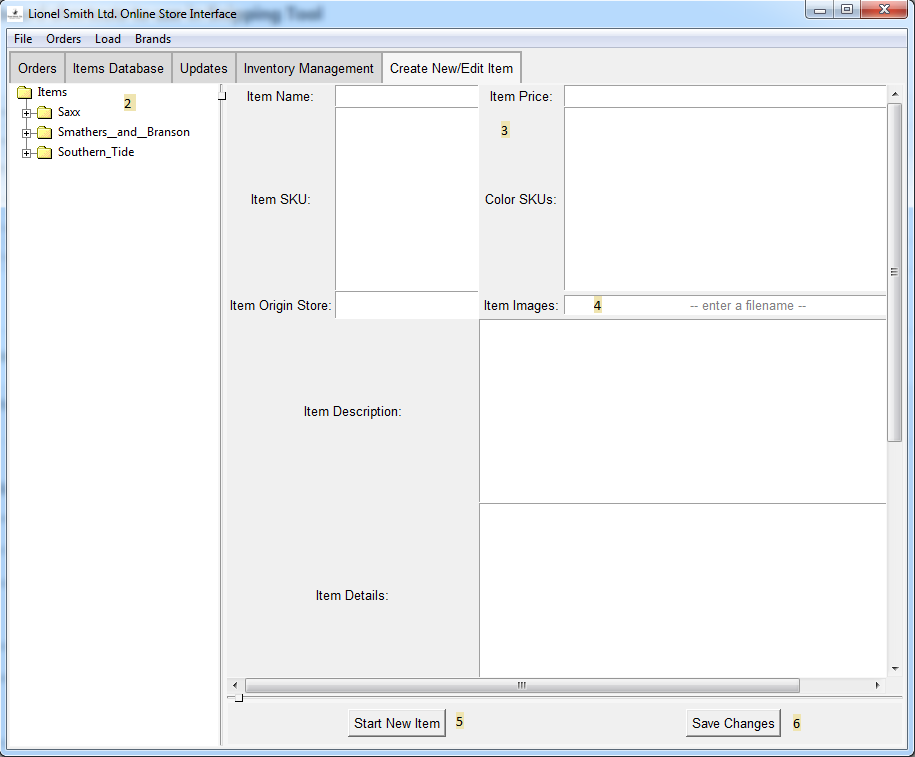Click the Item Name input field

tap(407, 96)
